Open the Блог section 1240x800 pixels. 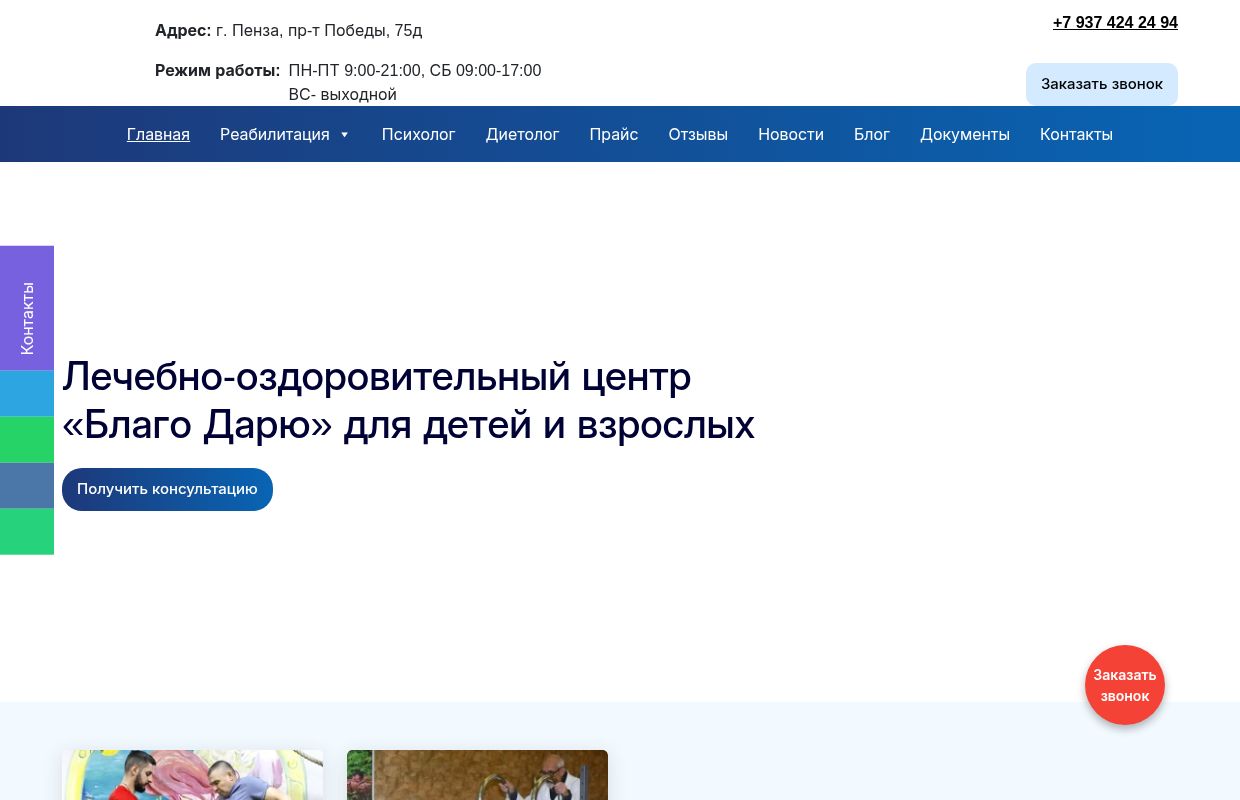[872, 134]
